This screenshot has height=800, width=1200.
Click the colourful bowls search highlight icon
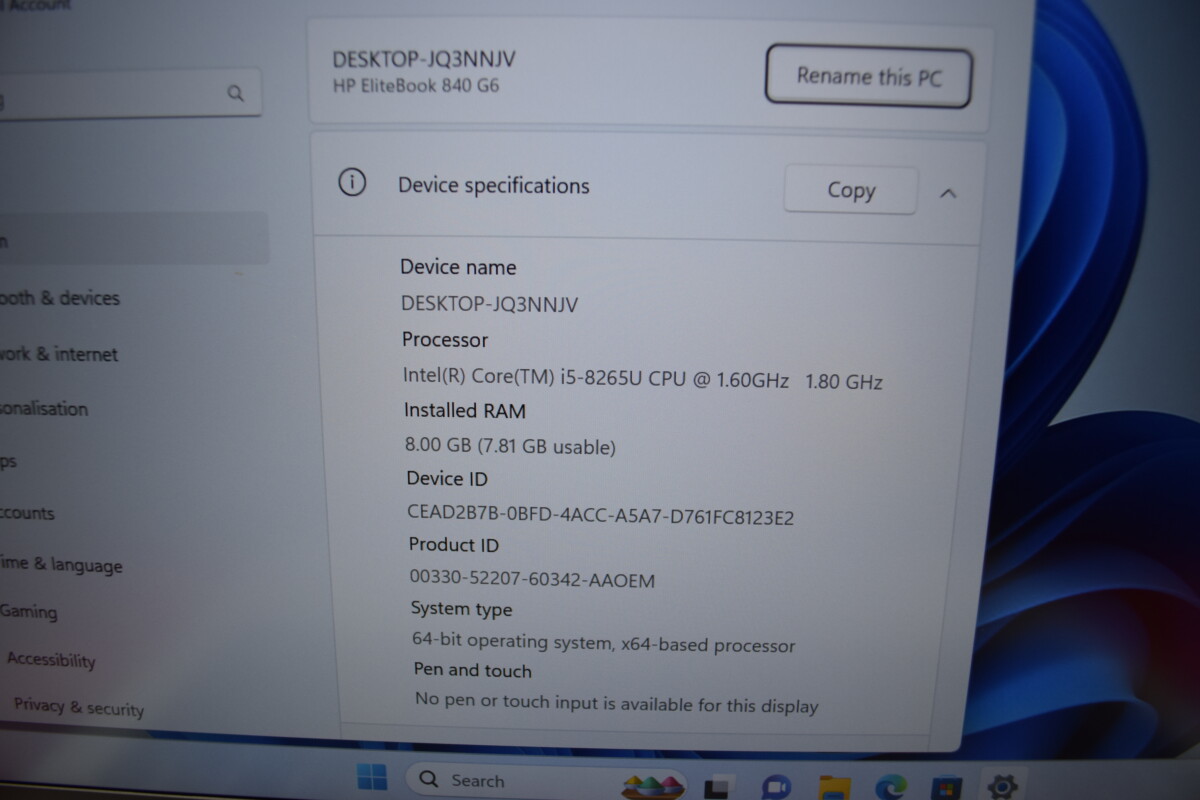[652, 785]
